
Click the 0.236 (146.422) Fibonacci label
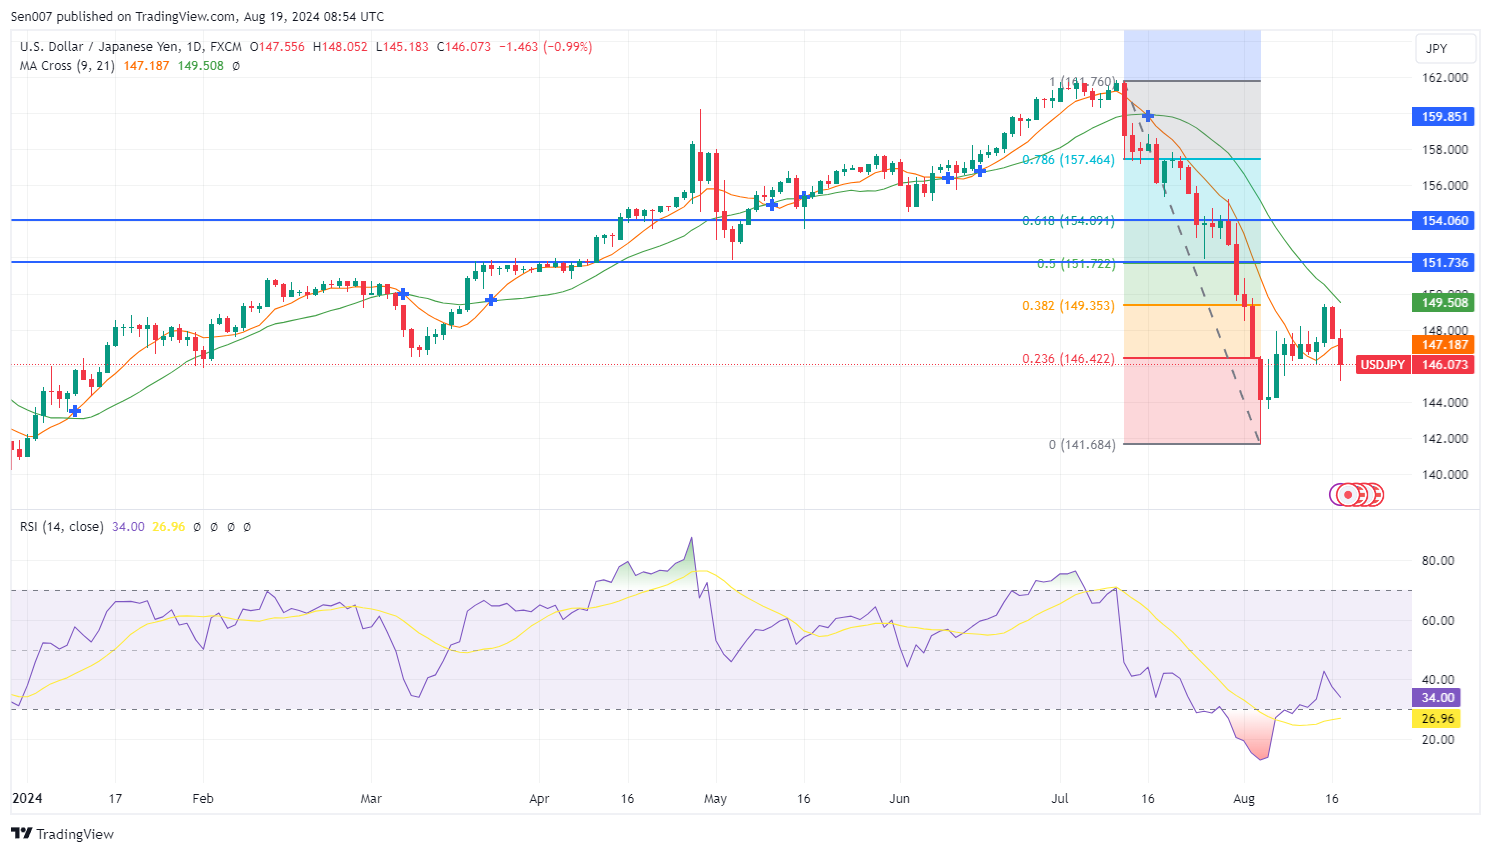(x=1067, y=359)
